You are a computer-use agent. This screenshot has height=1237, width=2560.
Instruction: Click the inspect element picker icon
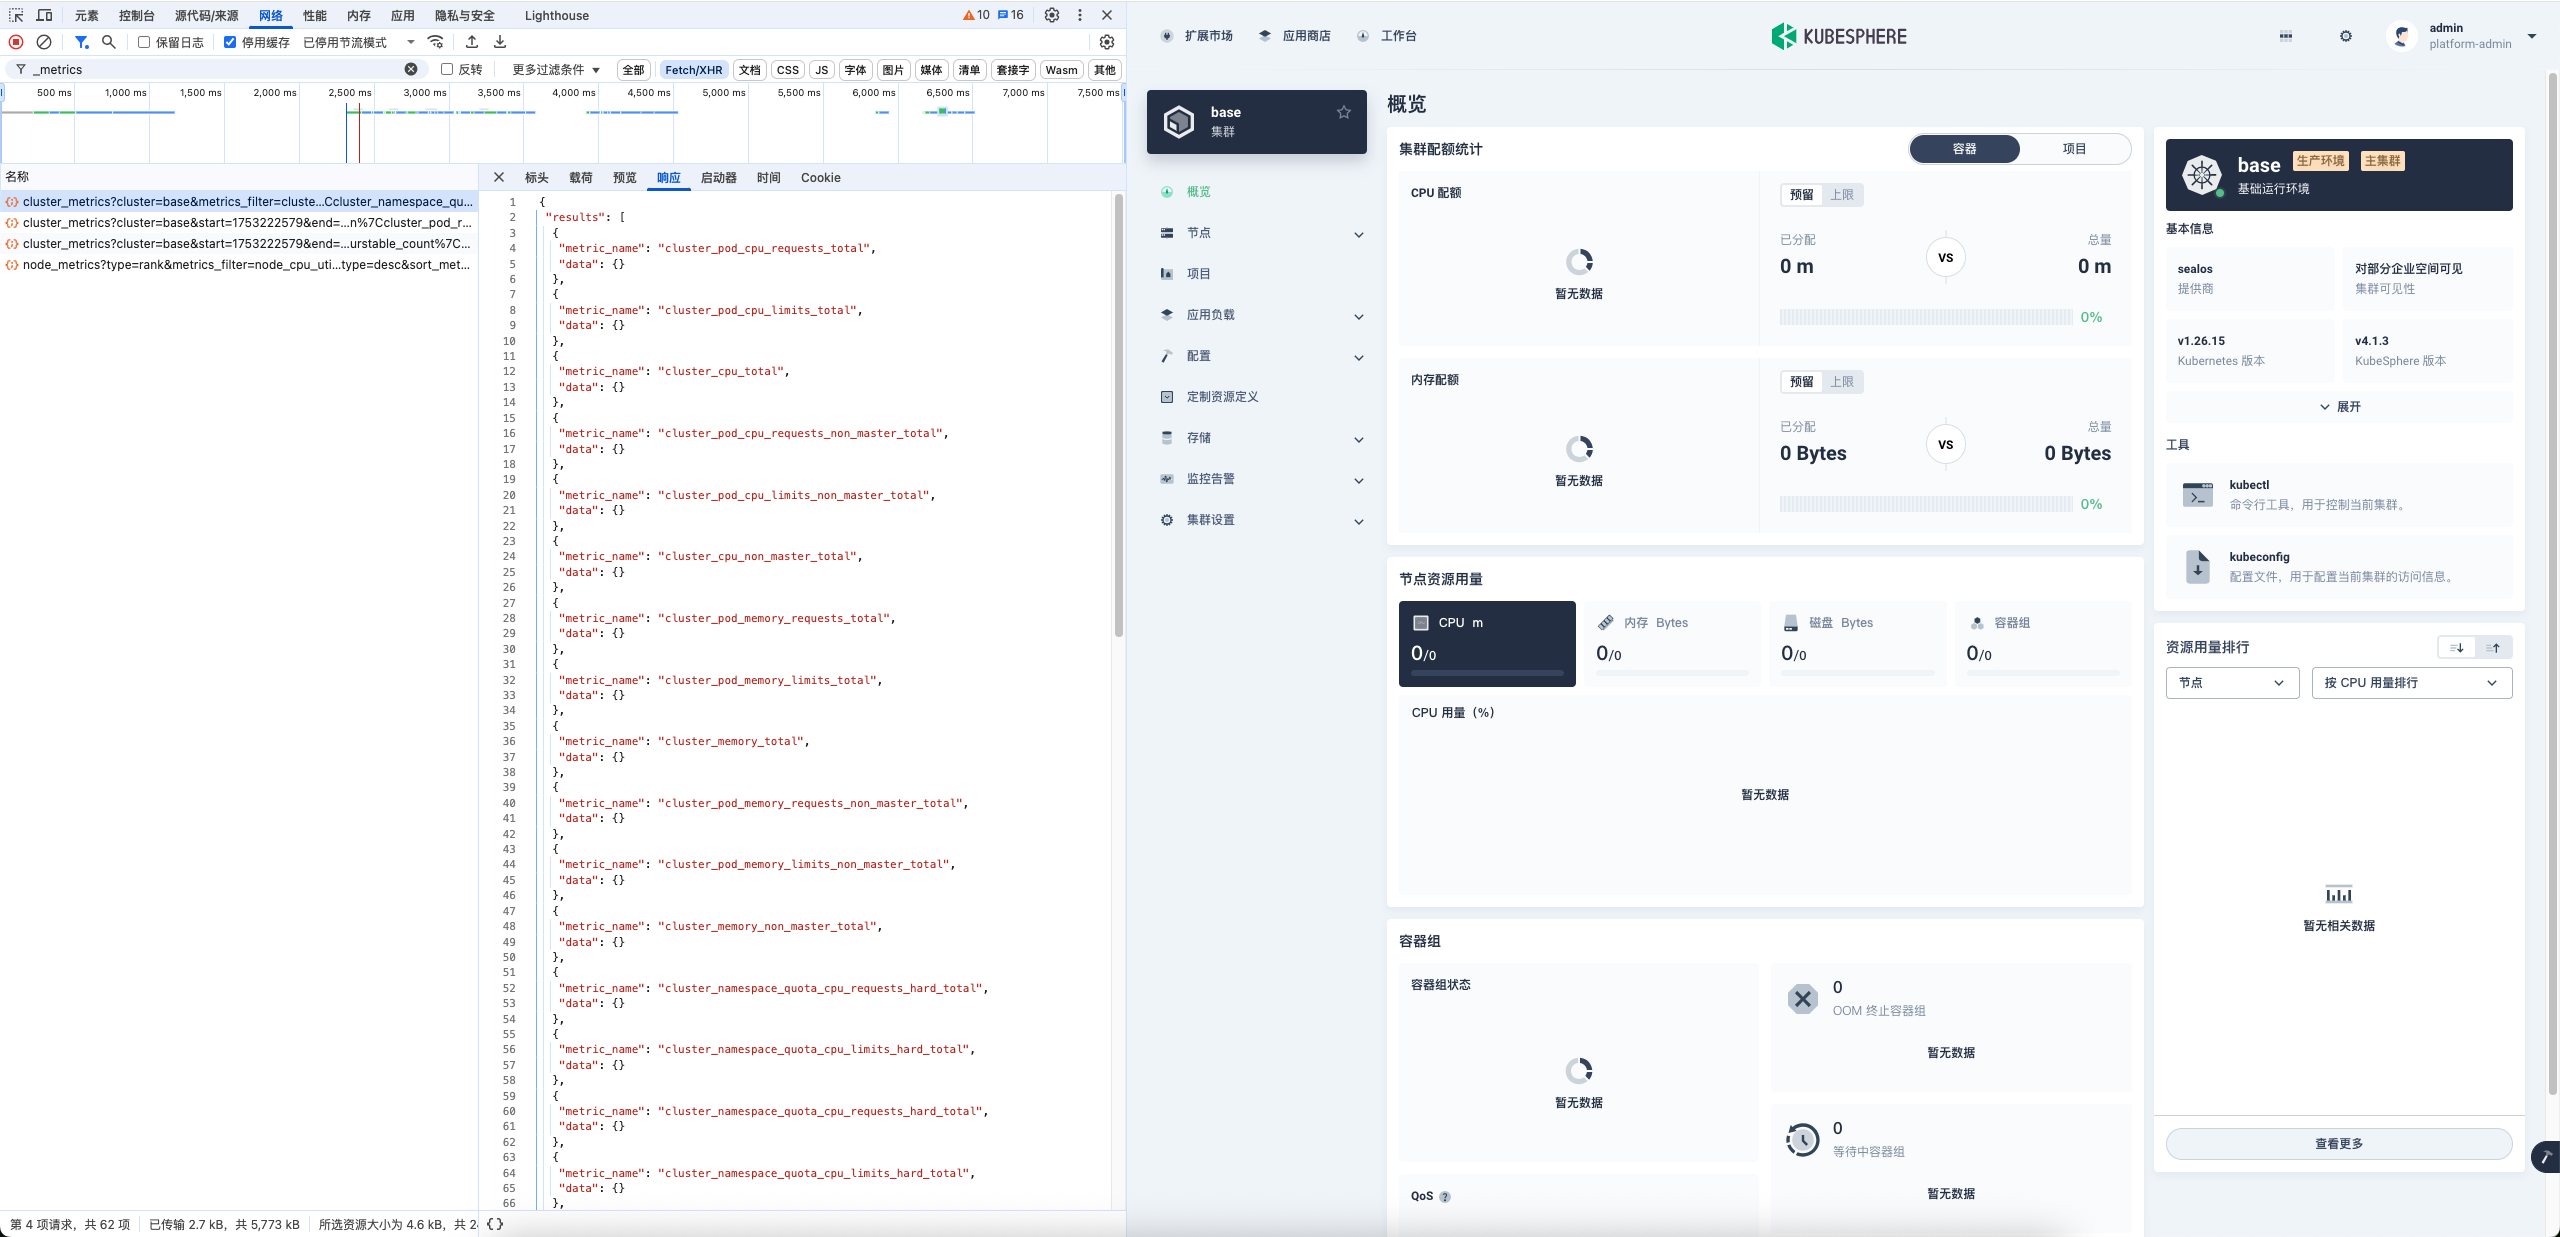pos(16,15)
